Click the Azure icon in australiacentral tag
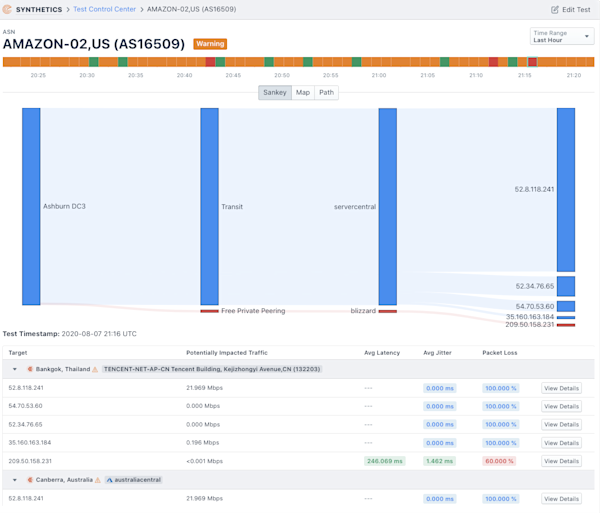The image size is (600, 513). 109,480
